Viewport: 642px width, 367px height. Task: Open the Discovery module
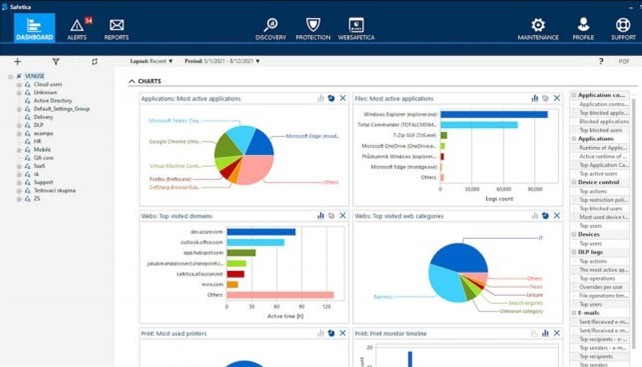point(271,29)
